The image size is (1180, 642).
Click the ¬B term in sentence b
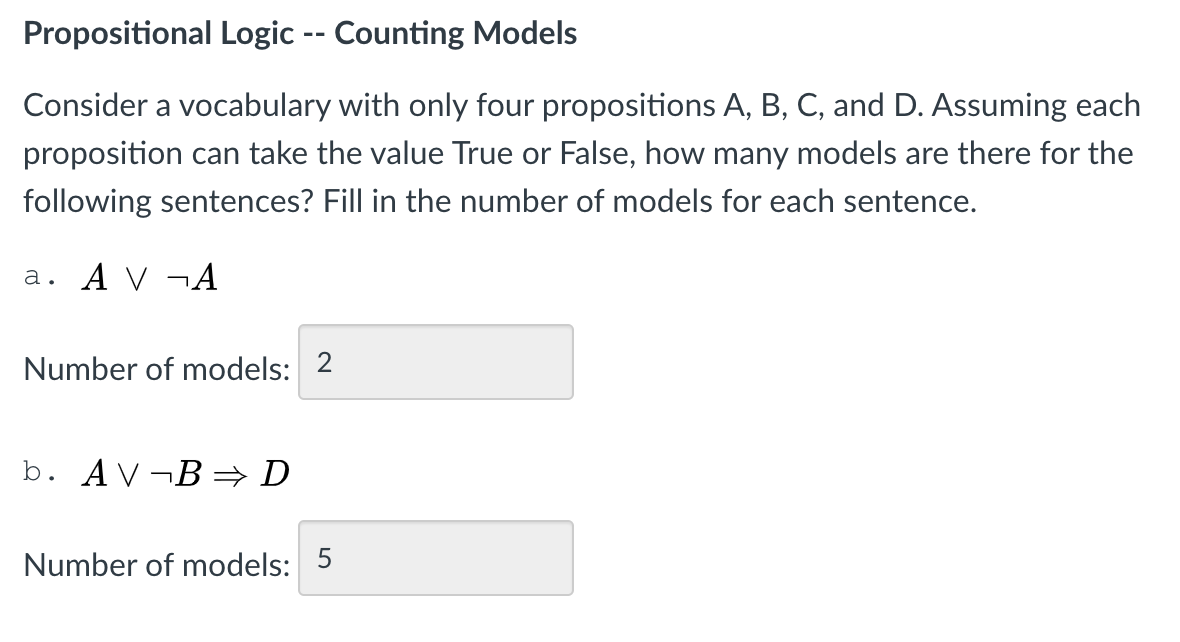176,473
